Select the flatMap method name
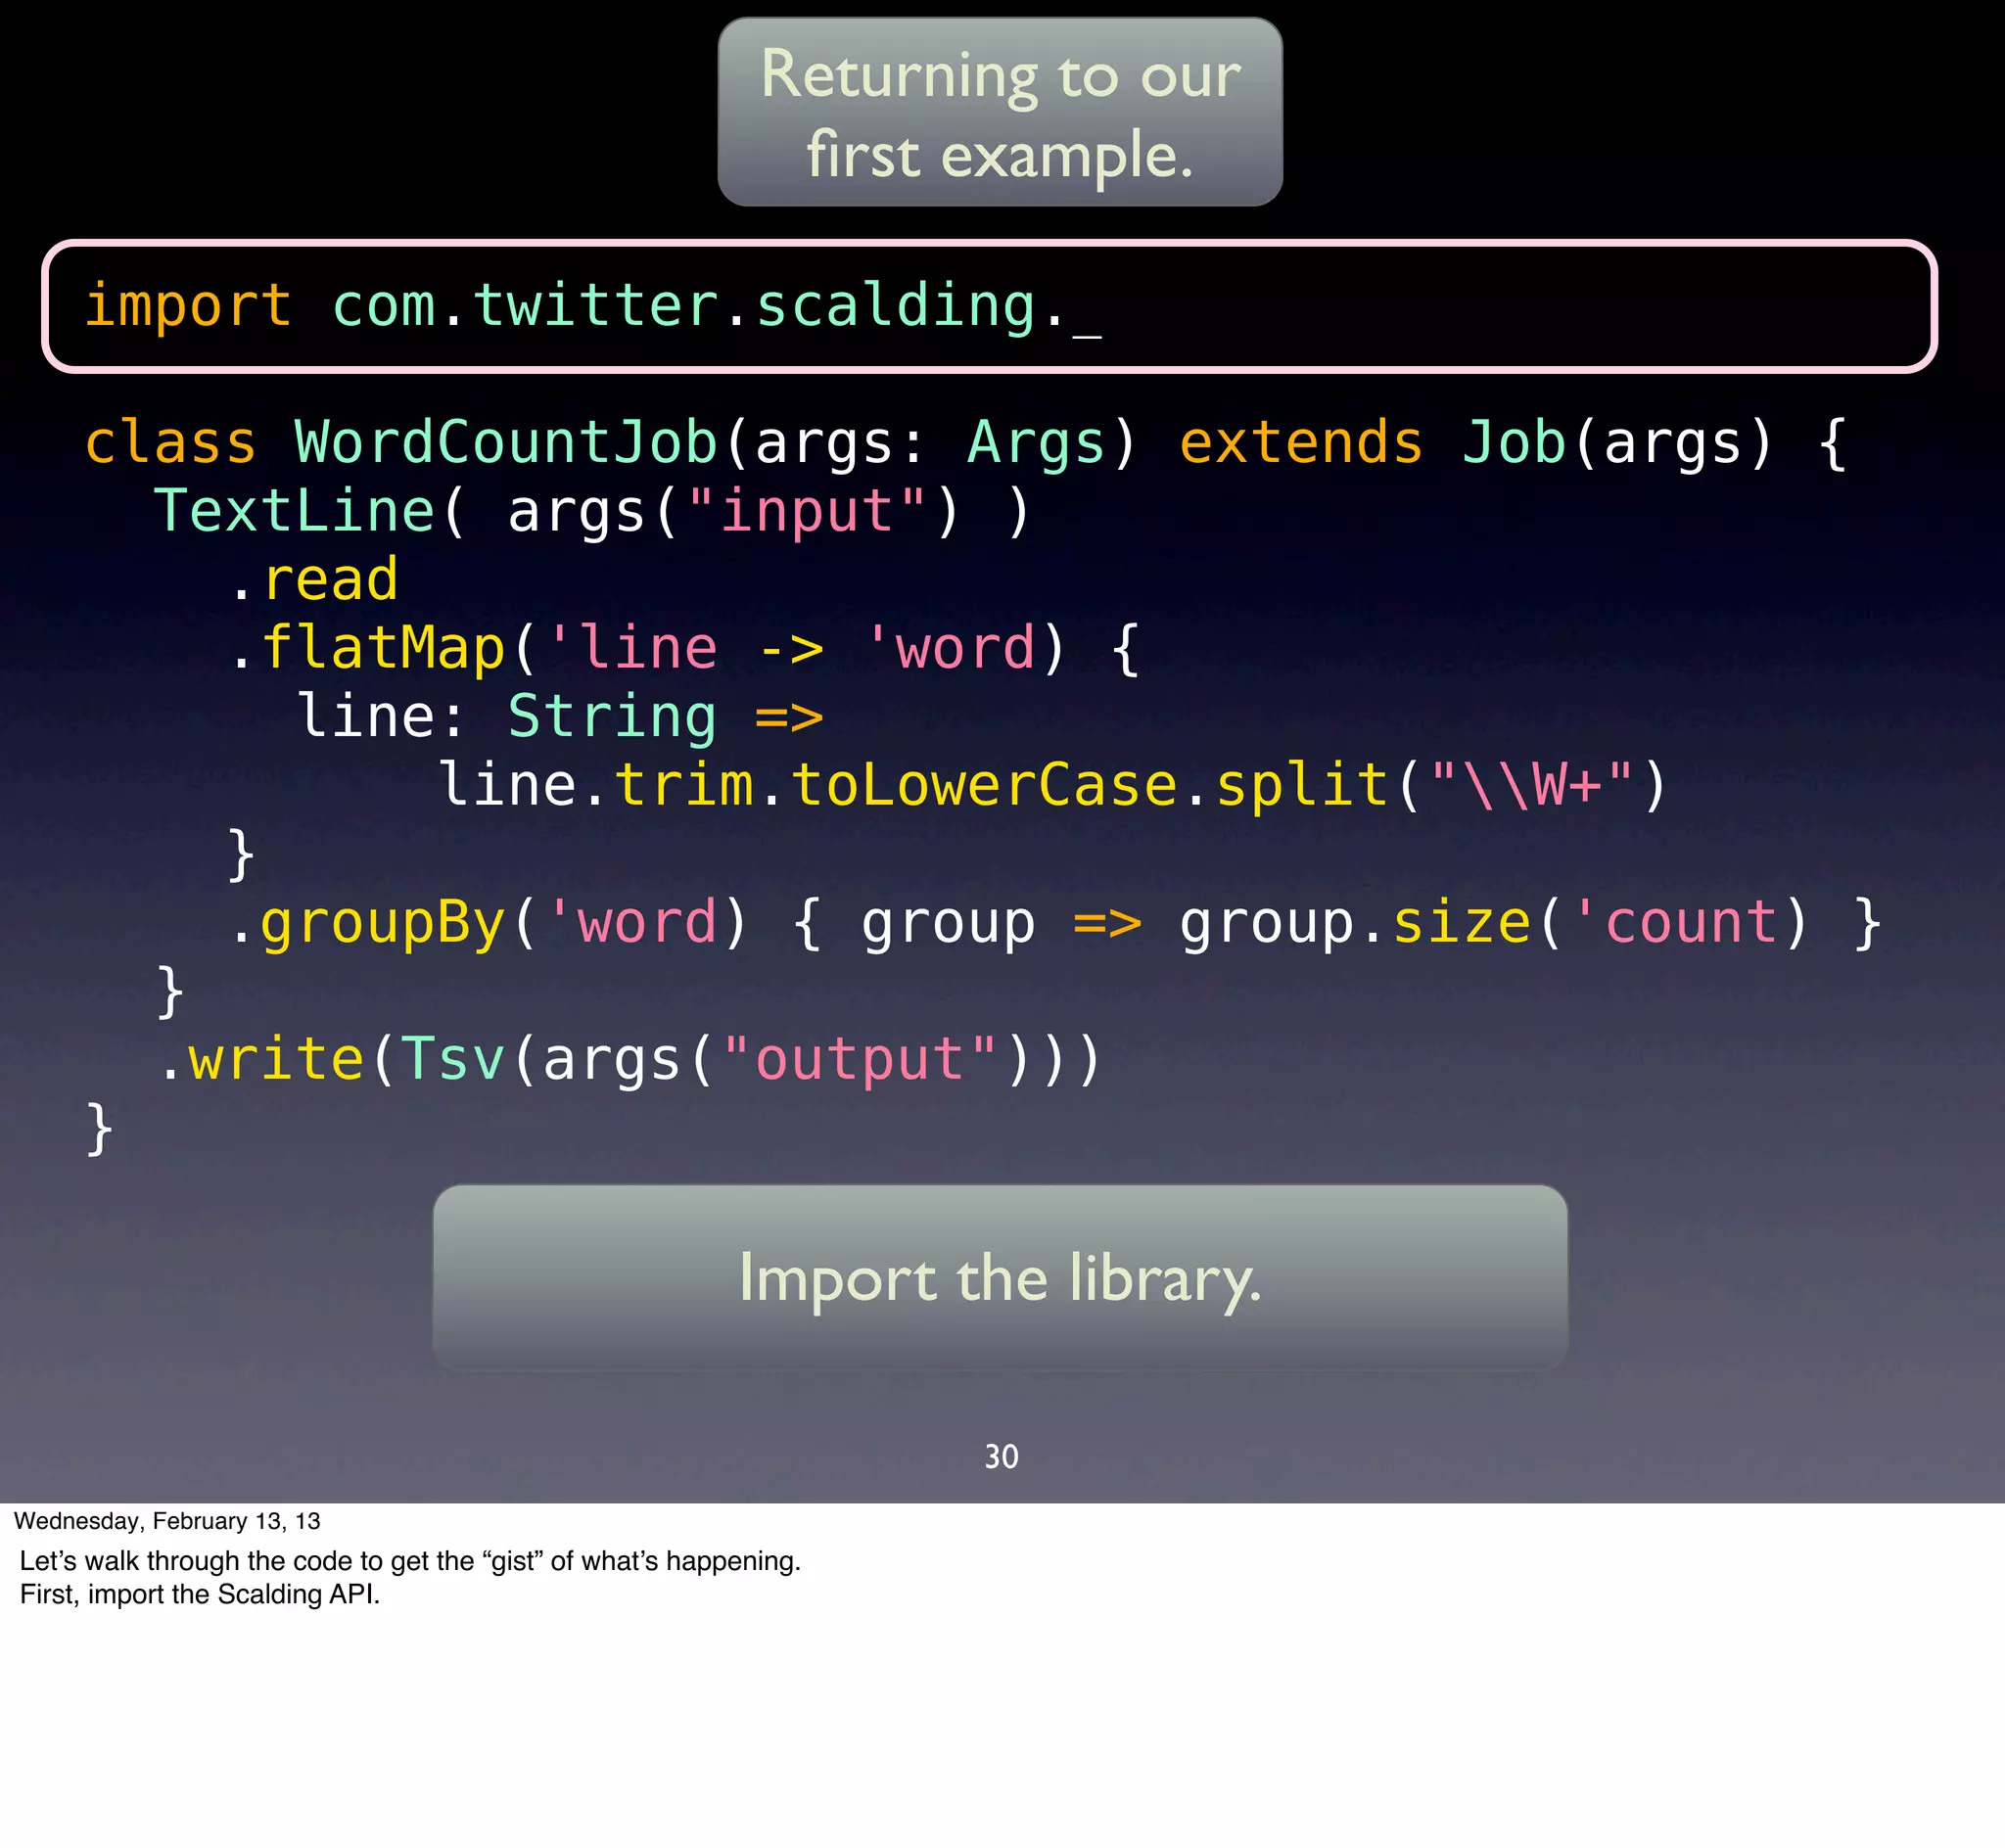This screenshot has width=2005, height=1848. pyautogui.click(x=384, y=648)
